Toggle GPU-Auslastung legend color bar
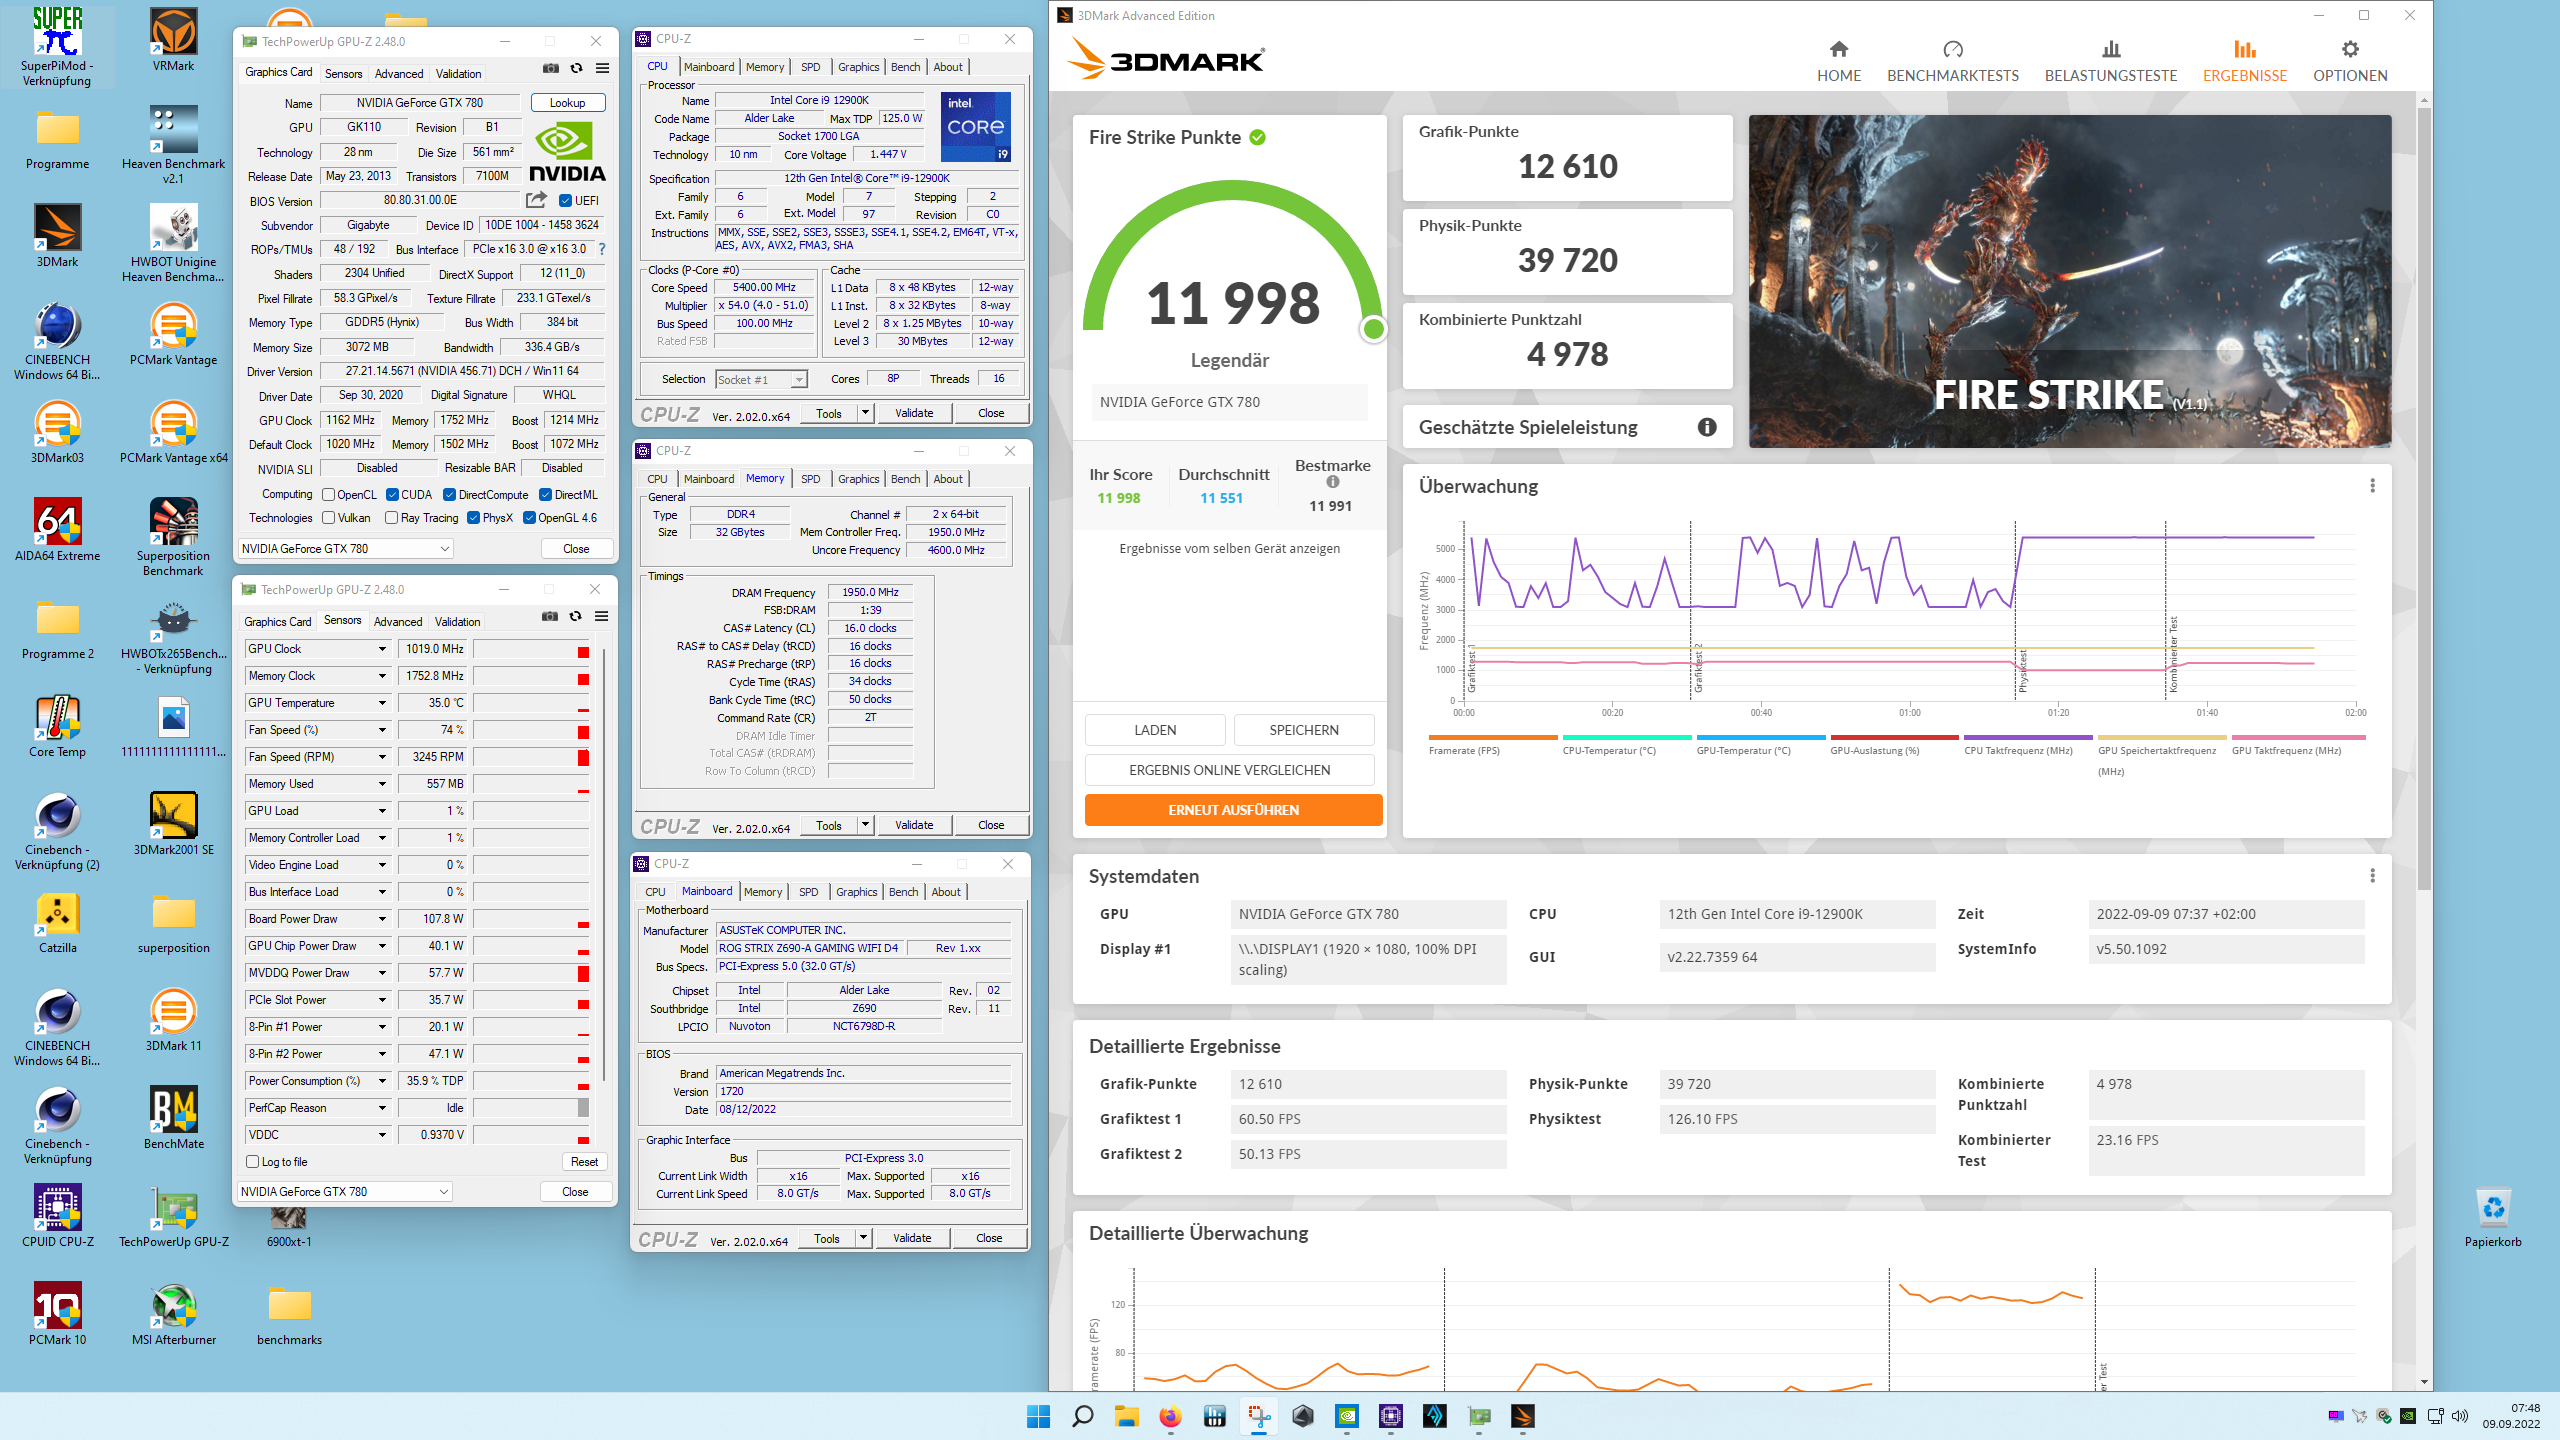 1894,738
